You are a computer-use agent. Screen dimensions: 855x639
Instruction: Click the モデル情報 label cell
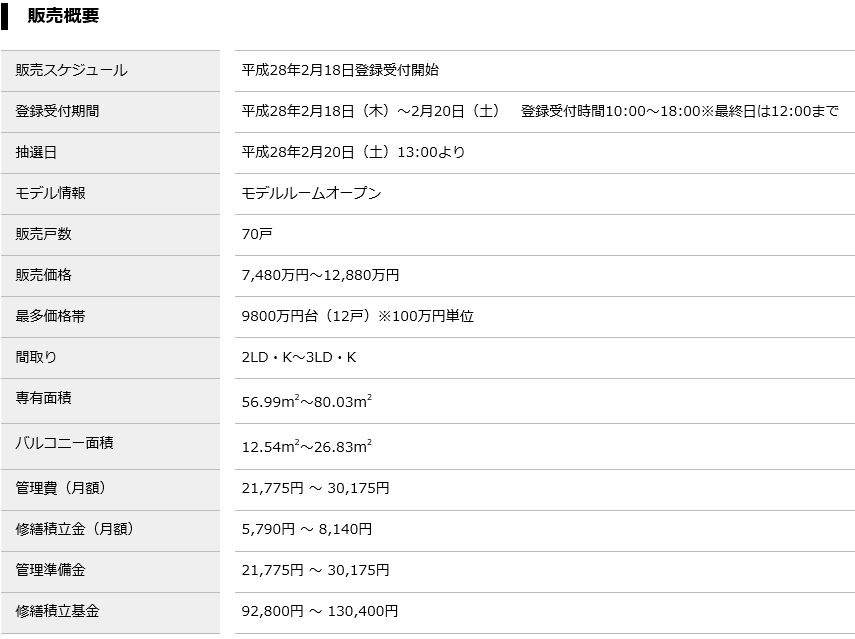tap(50, 193)
